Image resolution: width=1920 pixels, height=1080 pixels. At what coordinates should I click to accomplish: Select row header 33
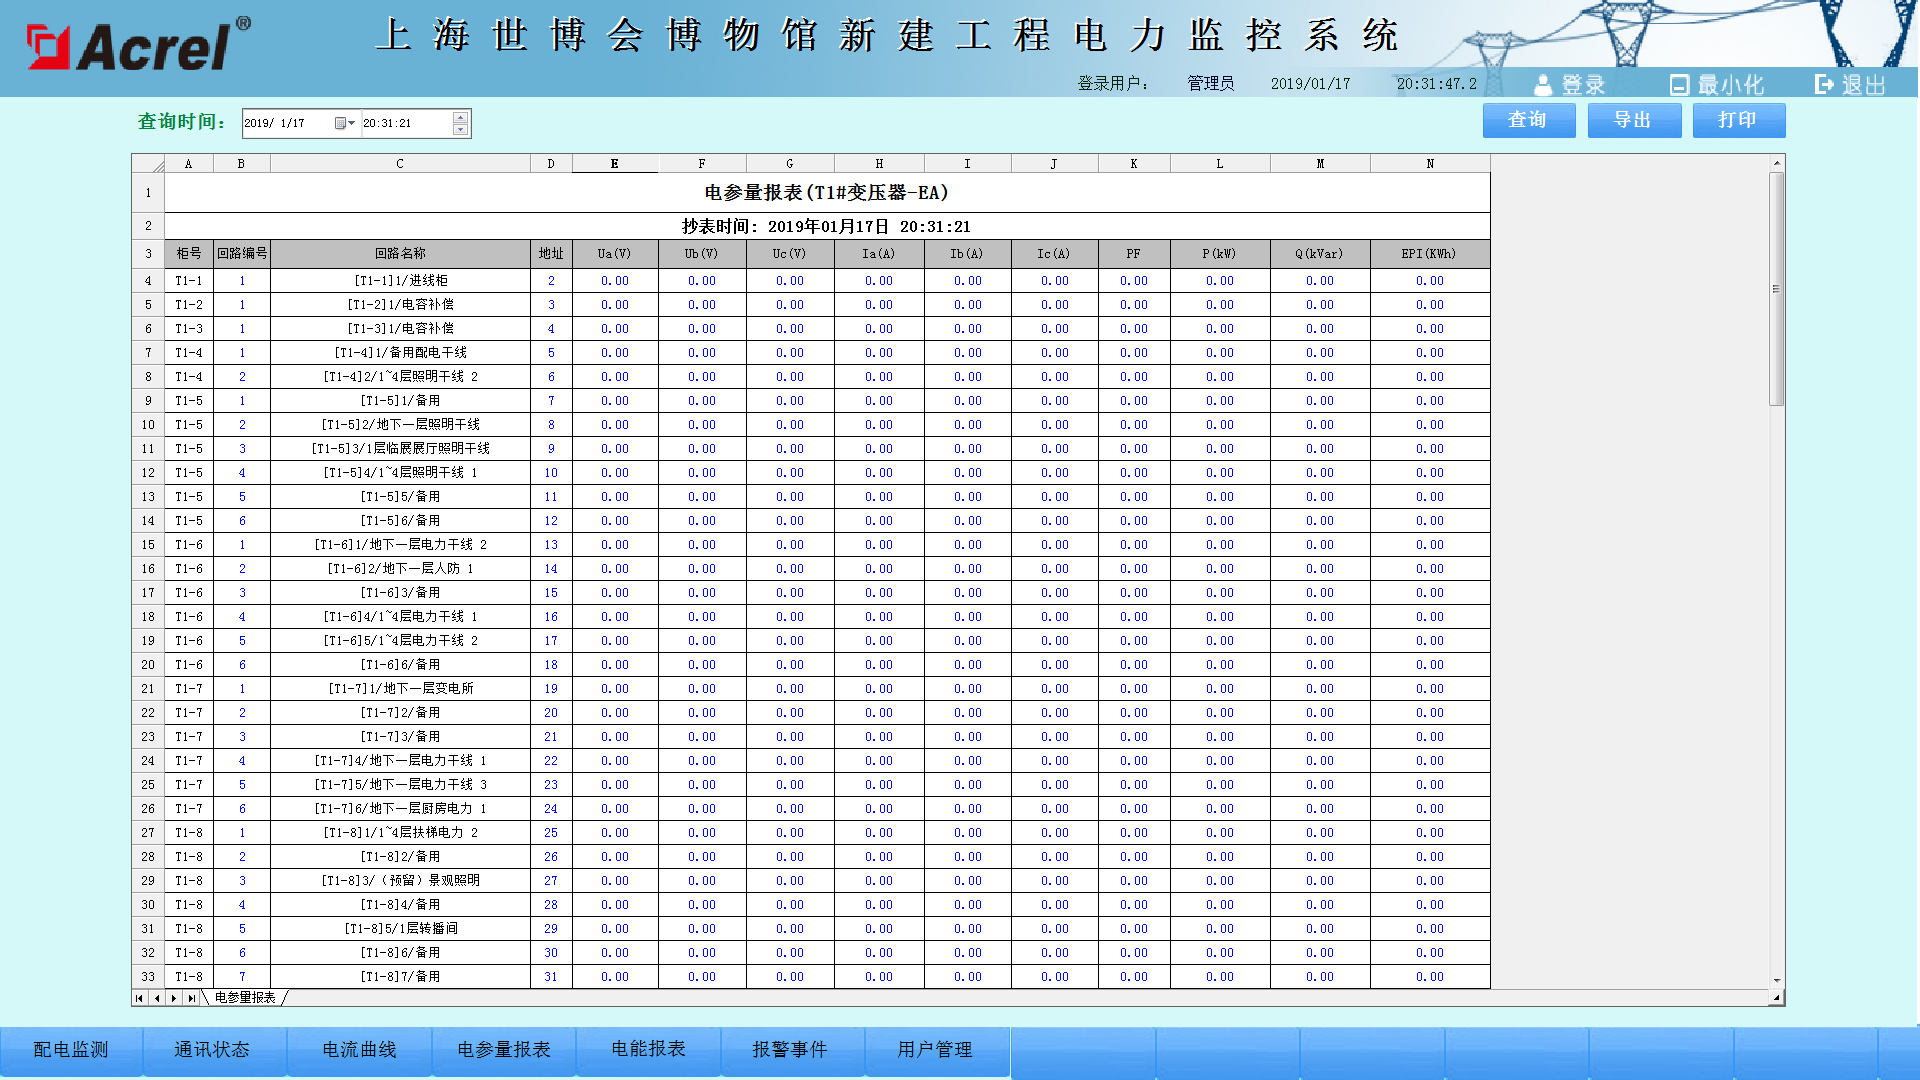(148, 977)
